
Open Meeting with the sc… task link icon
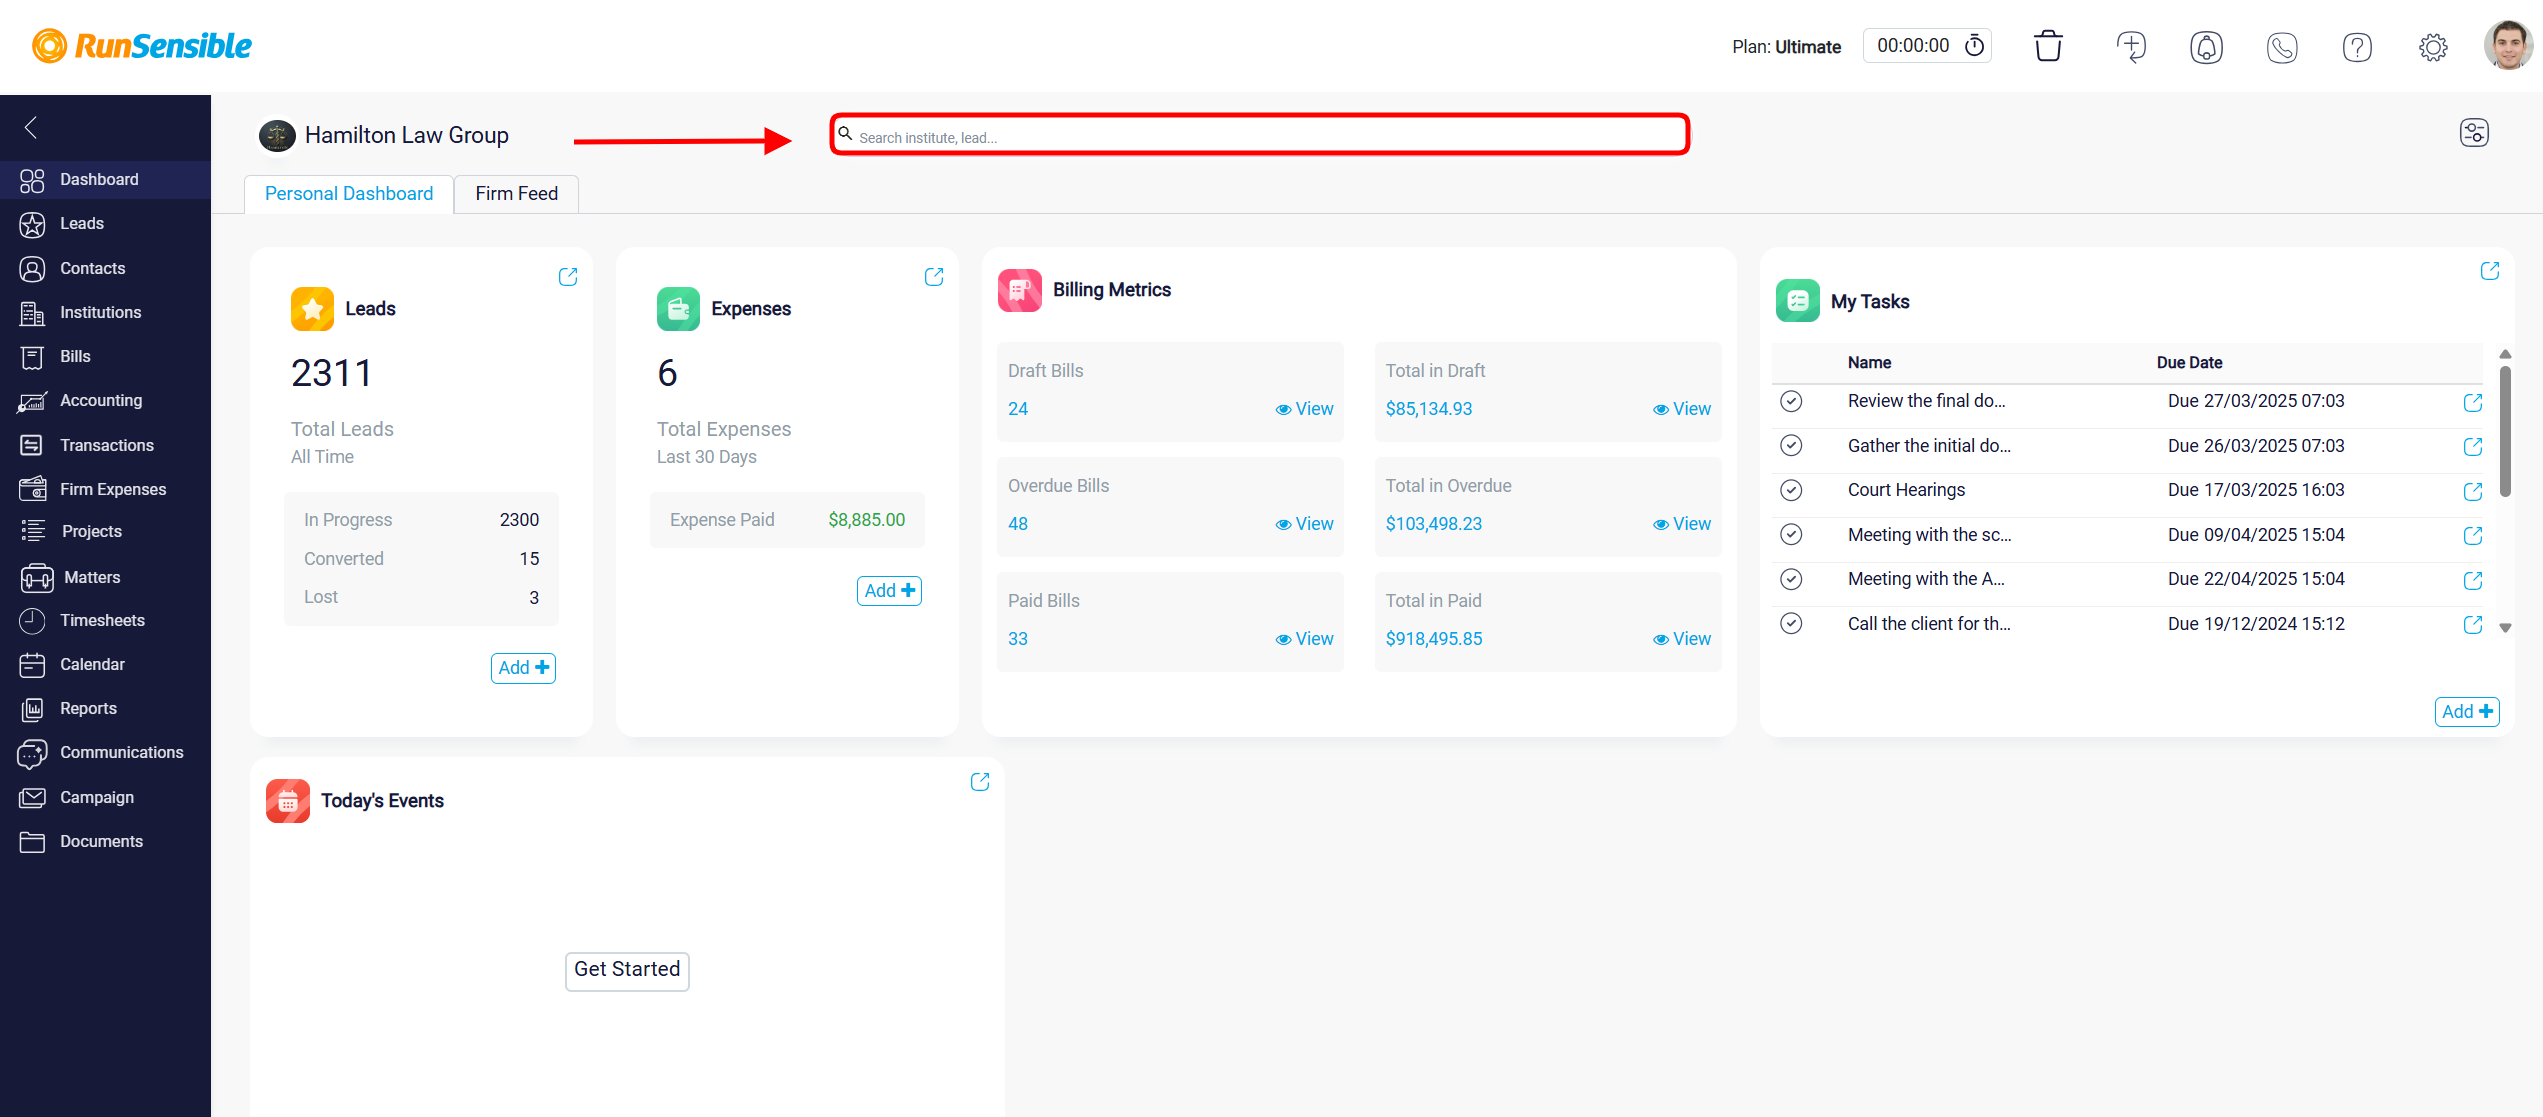(2473, 536)
